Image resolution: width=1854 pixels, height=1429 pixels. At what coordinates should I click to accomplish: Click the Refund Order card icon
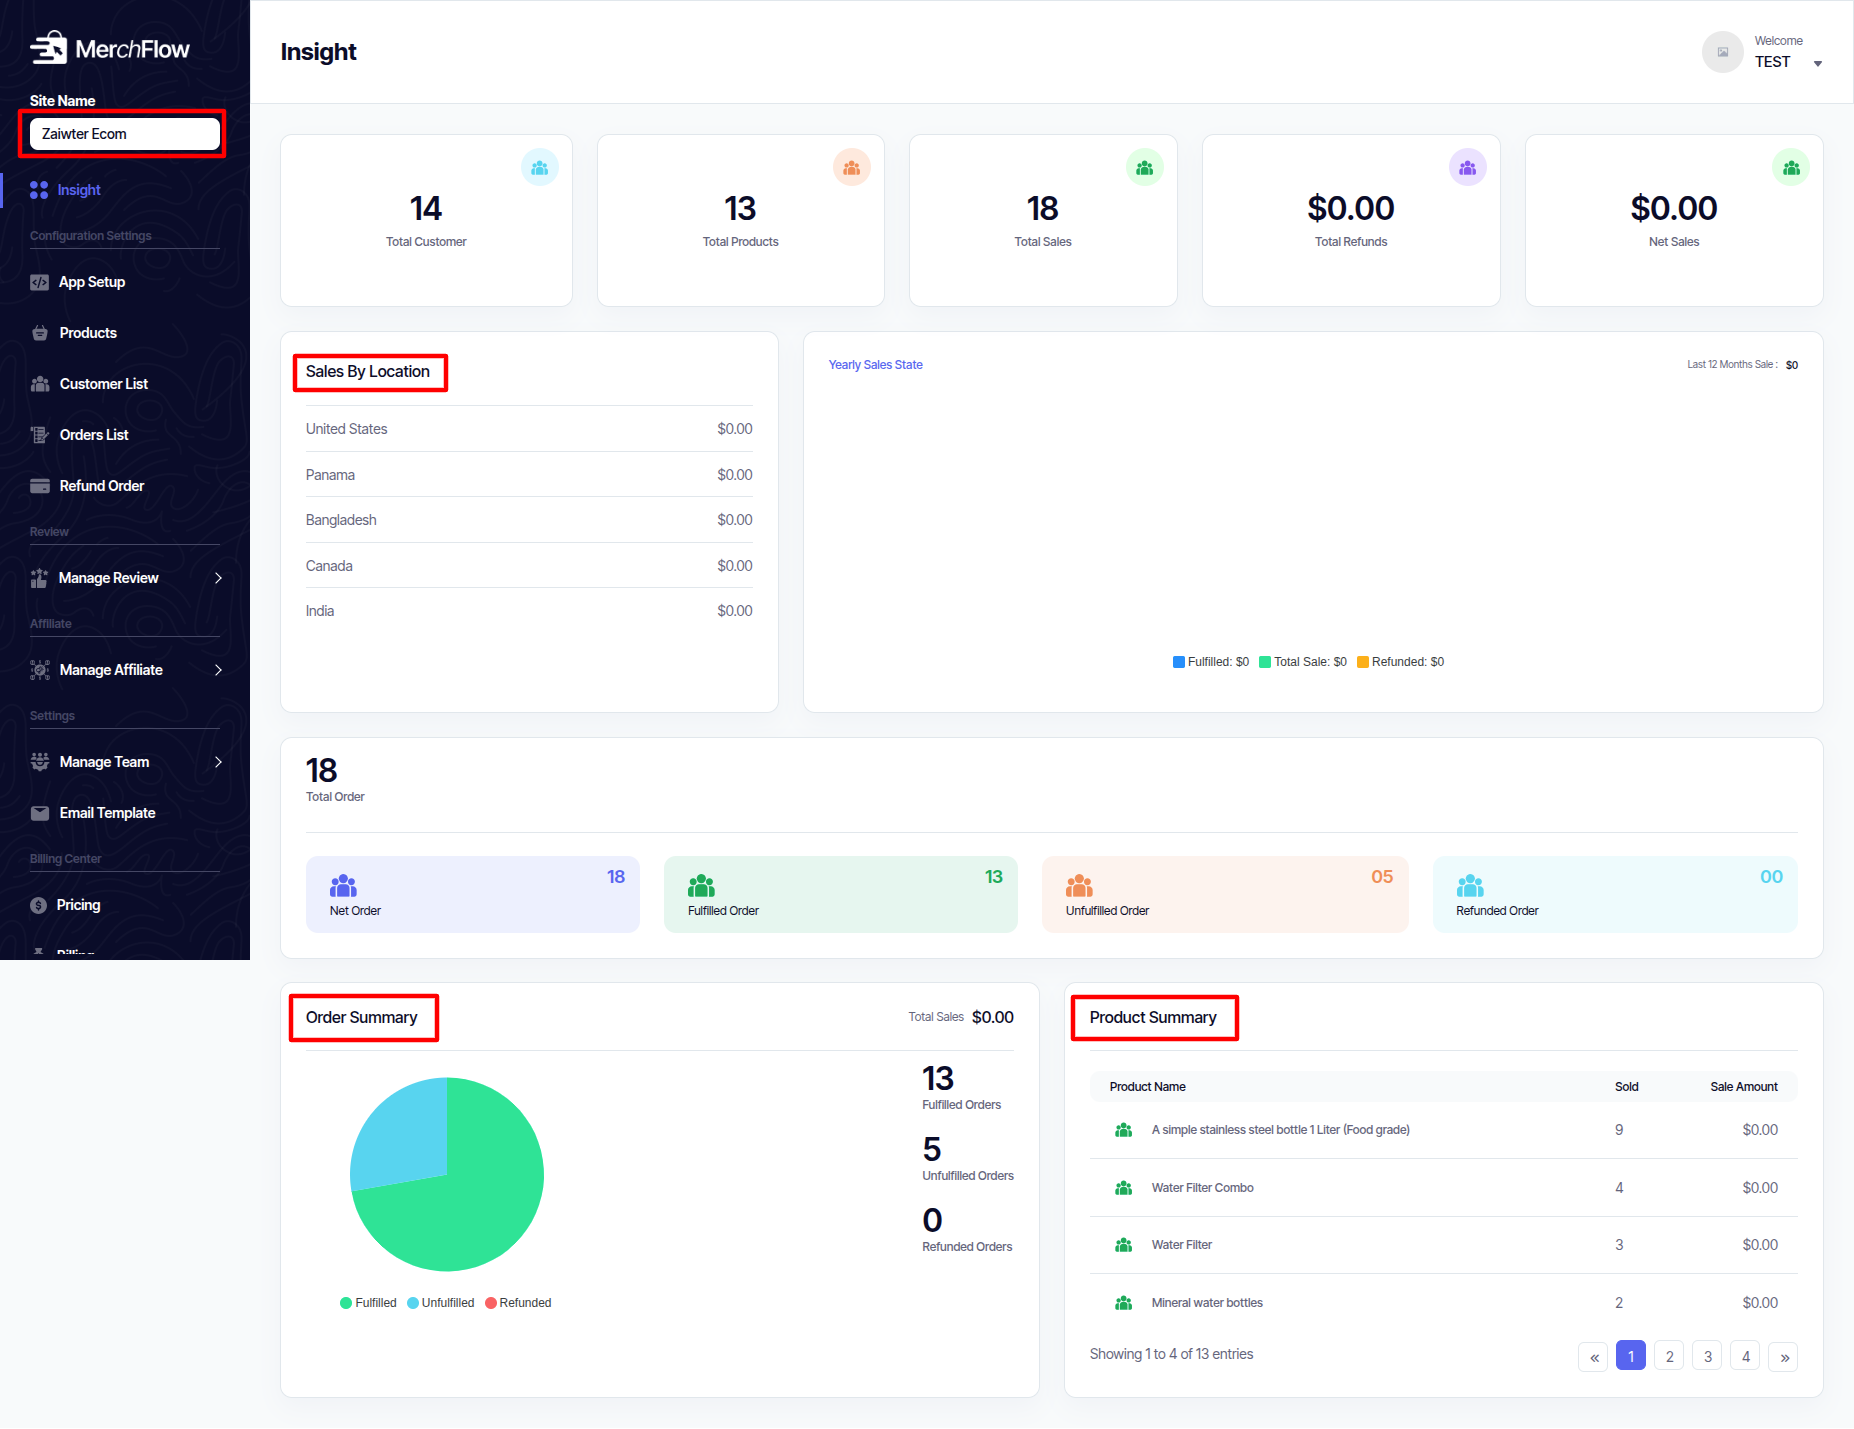(40, 486)
